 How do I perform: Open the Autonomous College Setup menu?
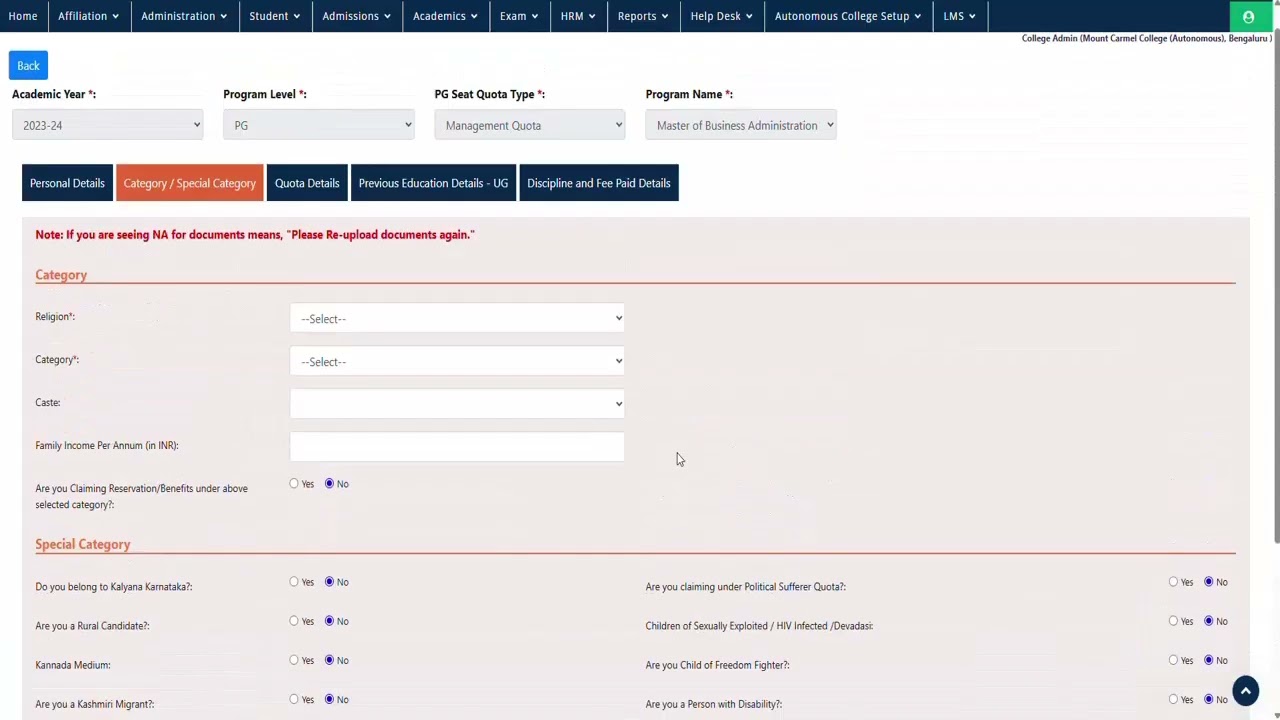point(848,16)
